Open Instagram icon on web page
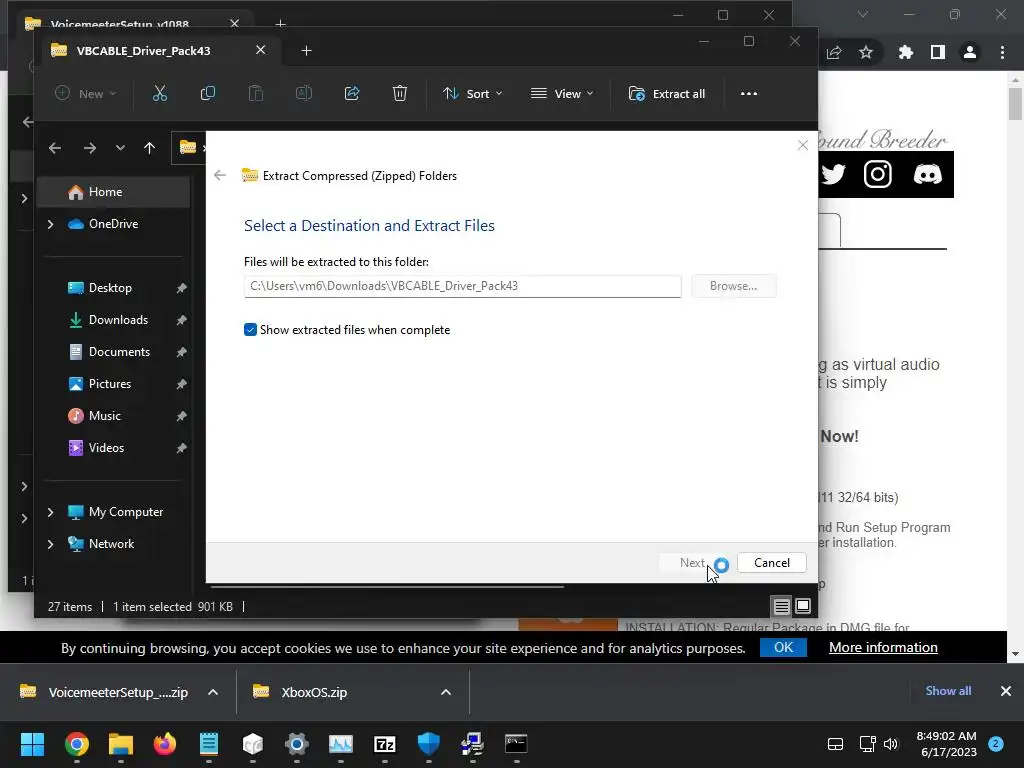 click(x=878, y=174)
